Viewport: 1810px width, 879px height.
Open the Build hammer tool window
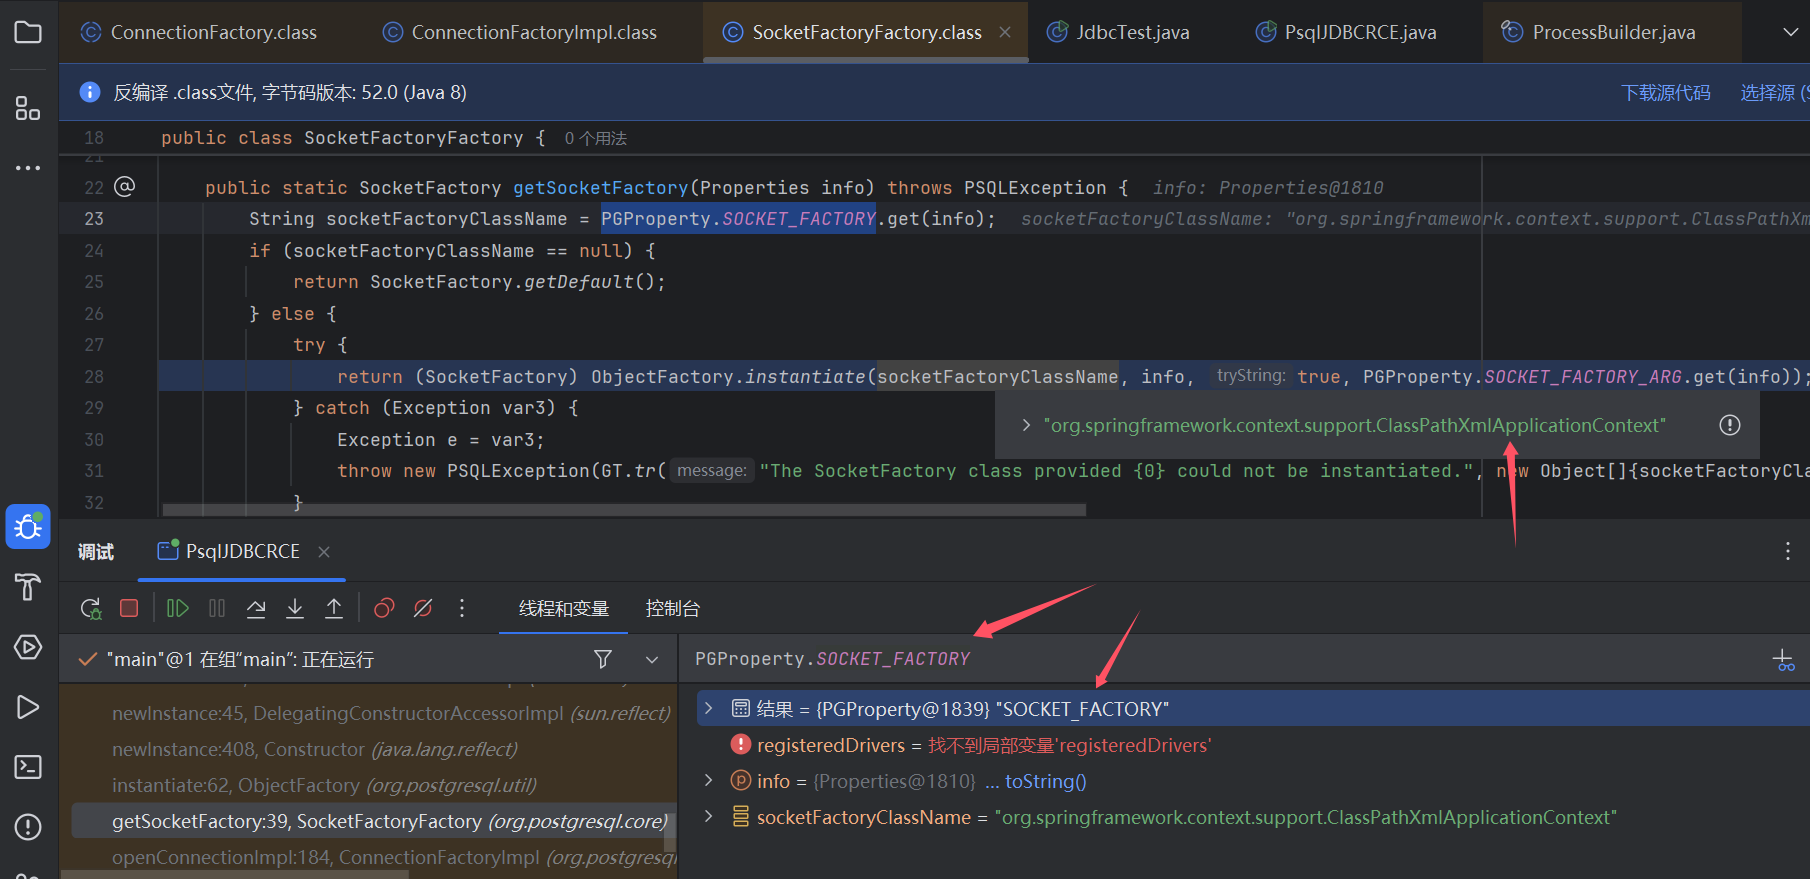(x=28, y=587)
